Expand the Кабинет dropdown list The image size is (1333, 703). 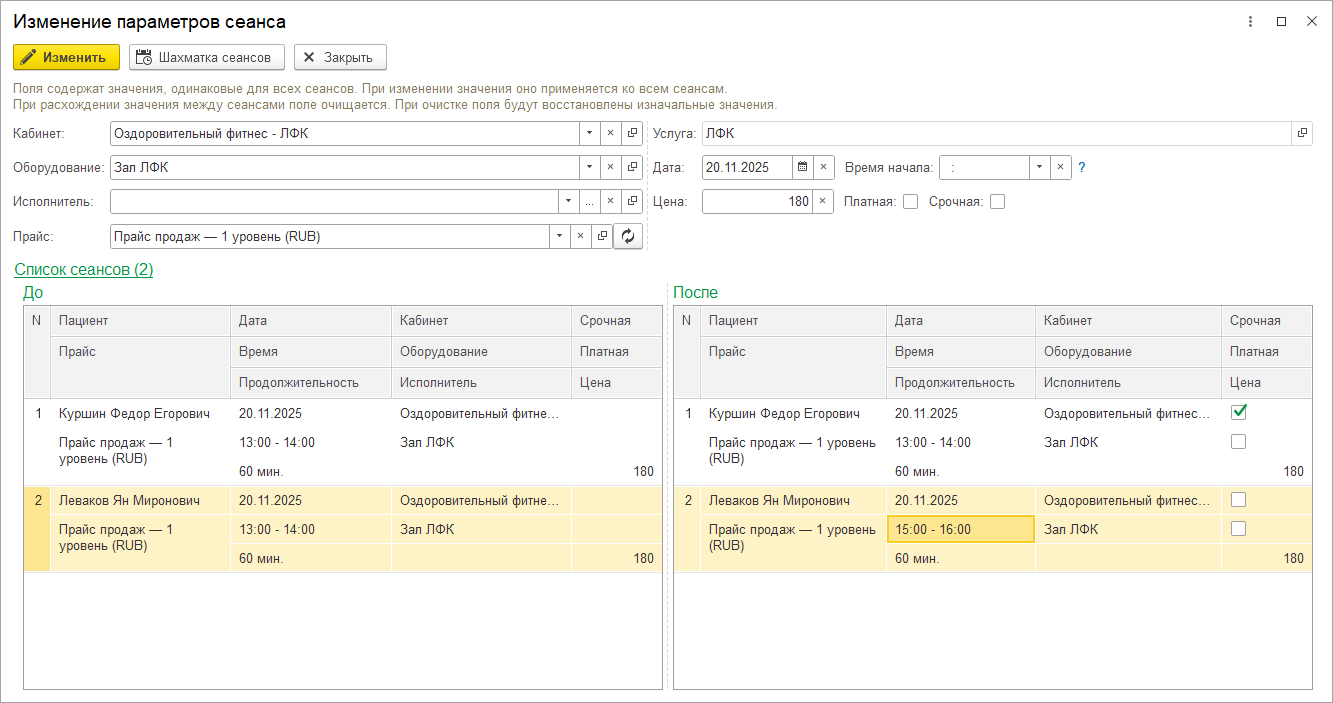pyautogui.click(x=589, y=133)
